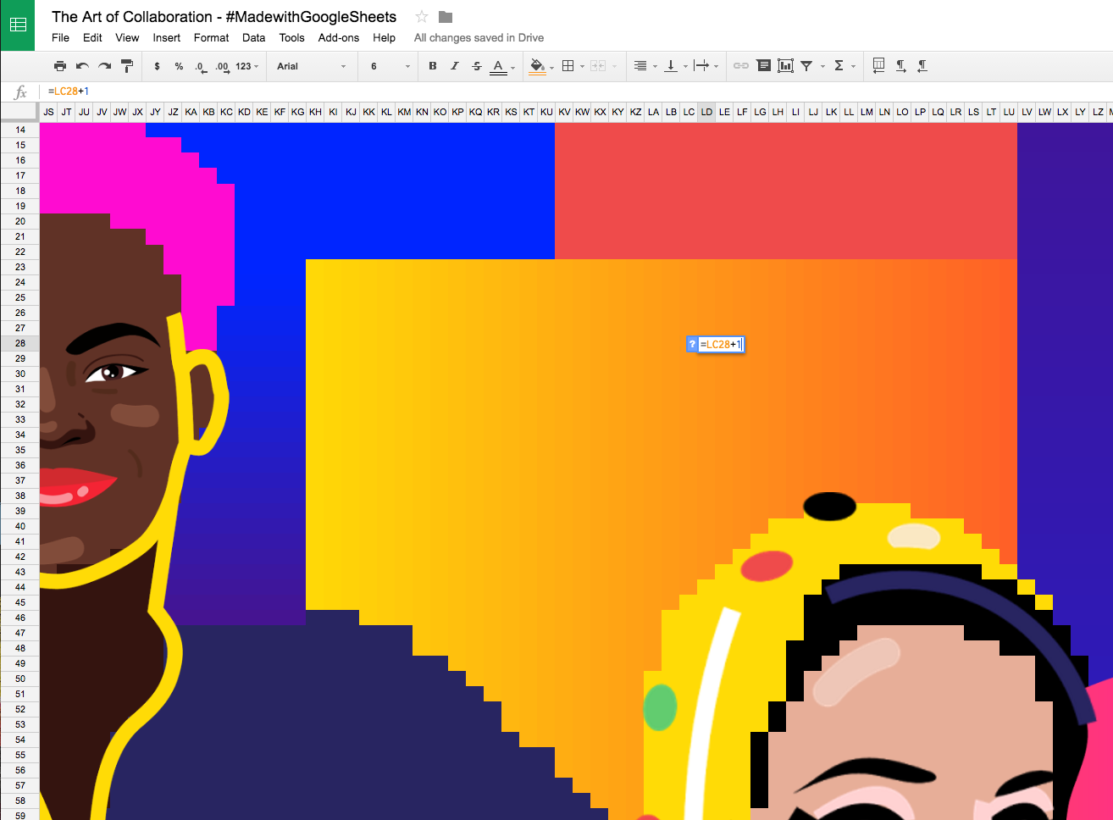Viewport: 1113px width, 820px height.
Task: Star this document
Action: [422, 16]
